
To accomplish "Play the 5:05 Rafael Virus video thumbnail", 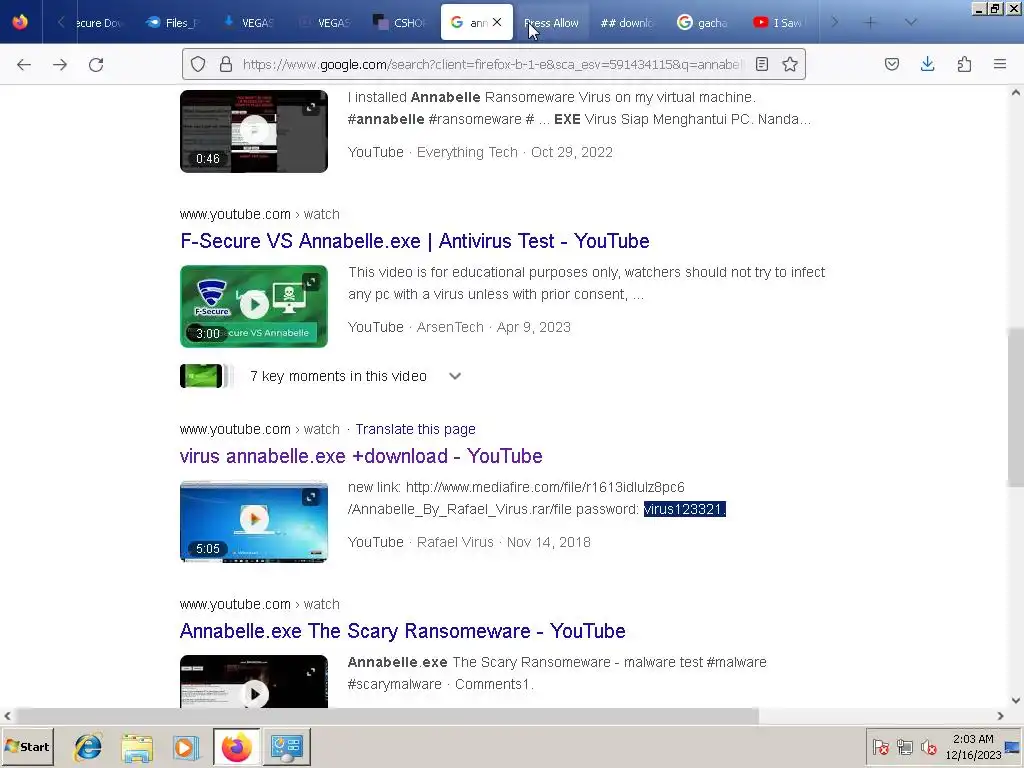I will 254,521.
